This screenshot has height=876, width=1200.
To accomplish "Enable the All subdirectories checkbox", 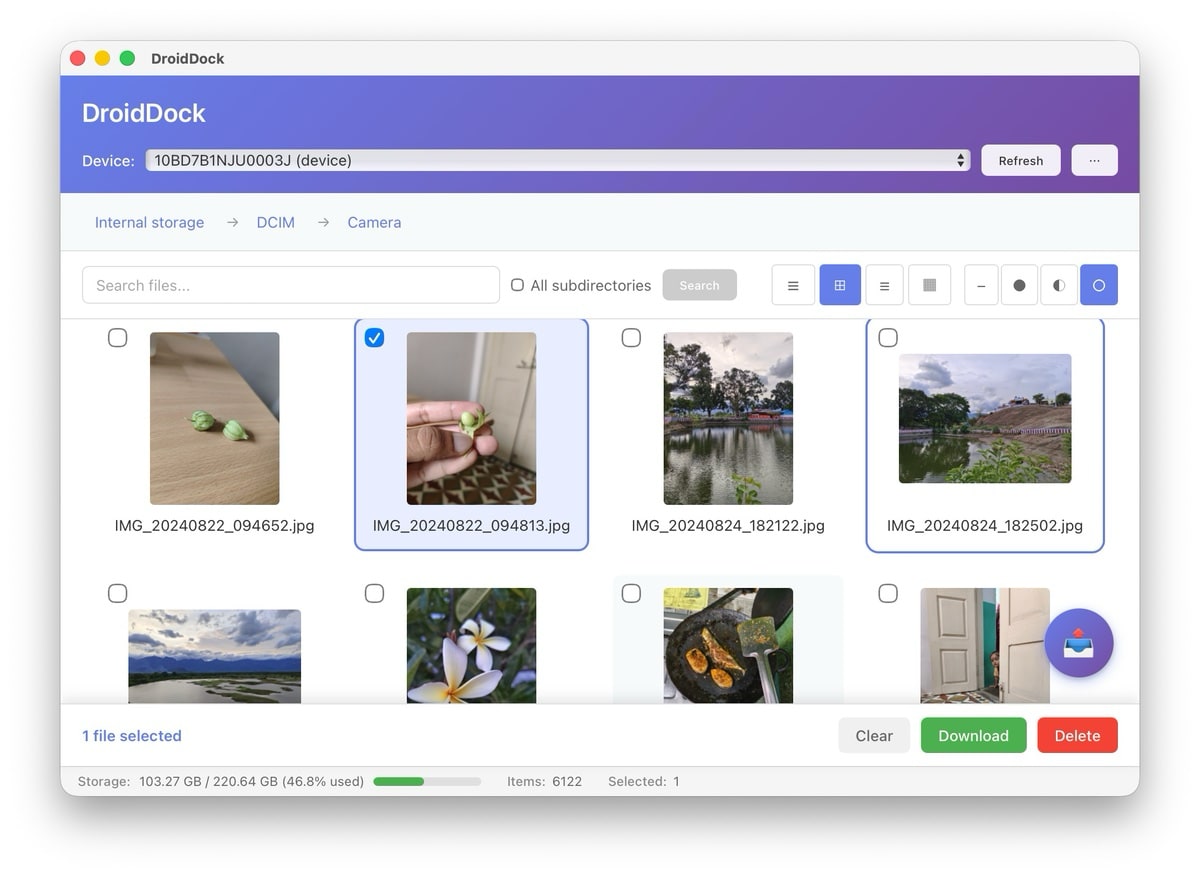I will tap(517, 285).
